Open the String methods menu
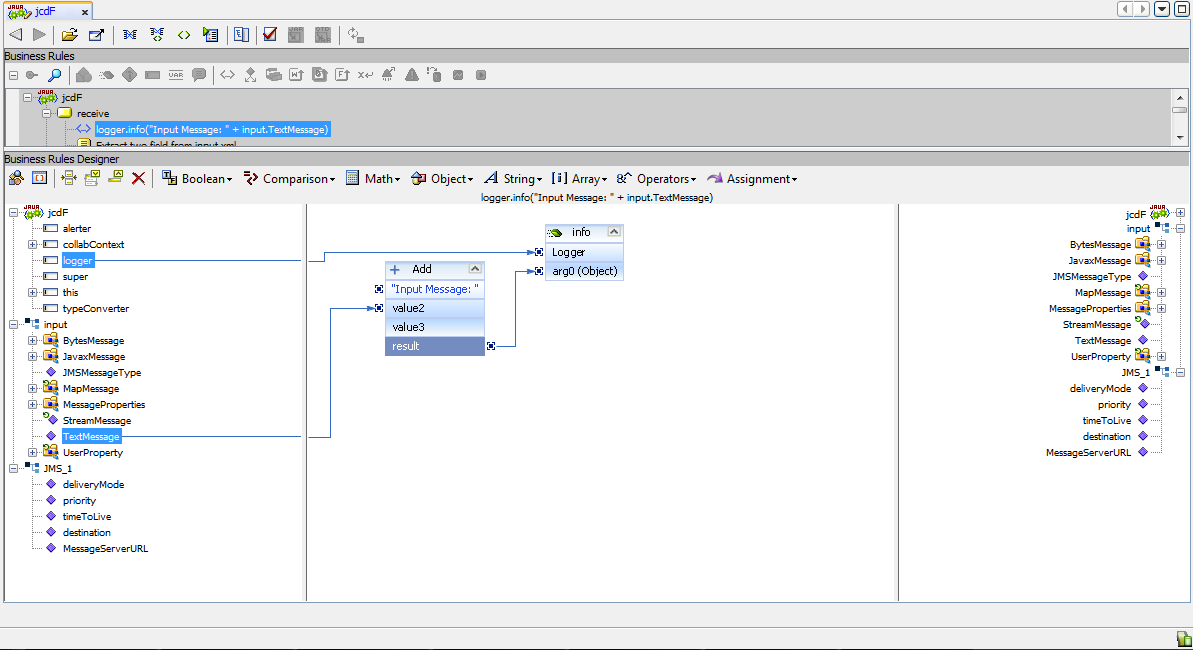The width and height of the screenshot is (1193, 650). point(513,179)
